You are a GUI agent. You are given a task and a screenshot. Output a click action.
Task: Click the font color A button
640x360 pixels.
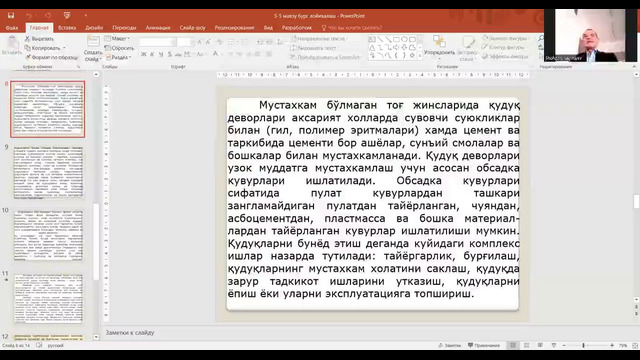(216, 54)
